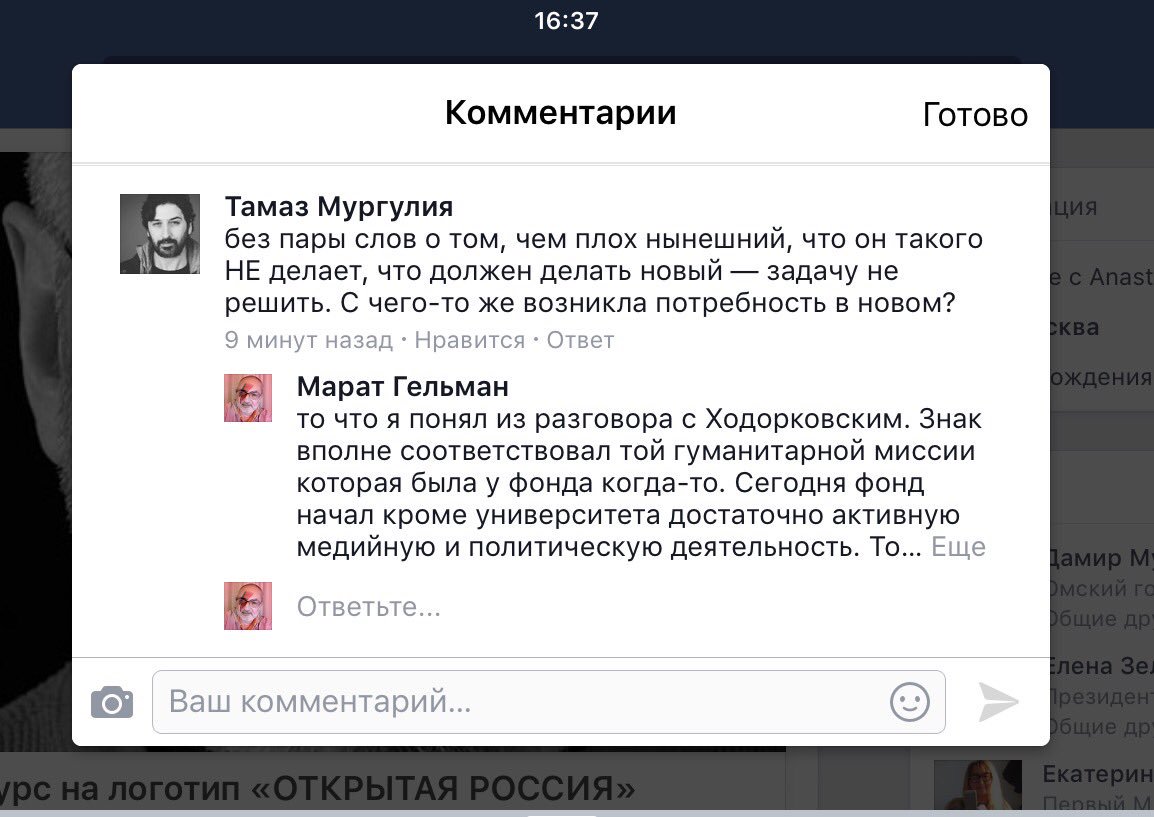Image resolution: width=1154 pixels, height=817 pixels.
Task: Open Тамаз Мургулия's profile photo
Action: click(160, 234)
